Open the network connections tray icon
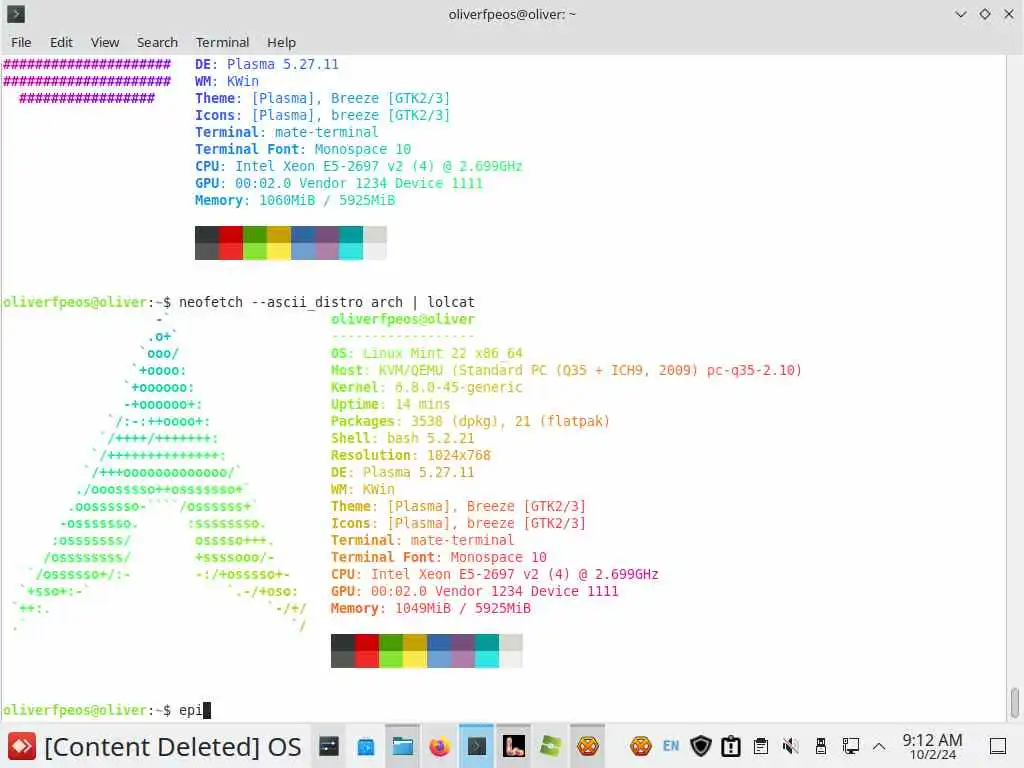 pos(850,746)
